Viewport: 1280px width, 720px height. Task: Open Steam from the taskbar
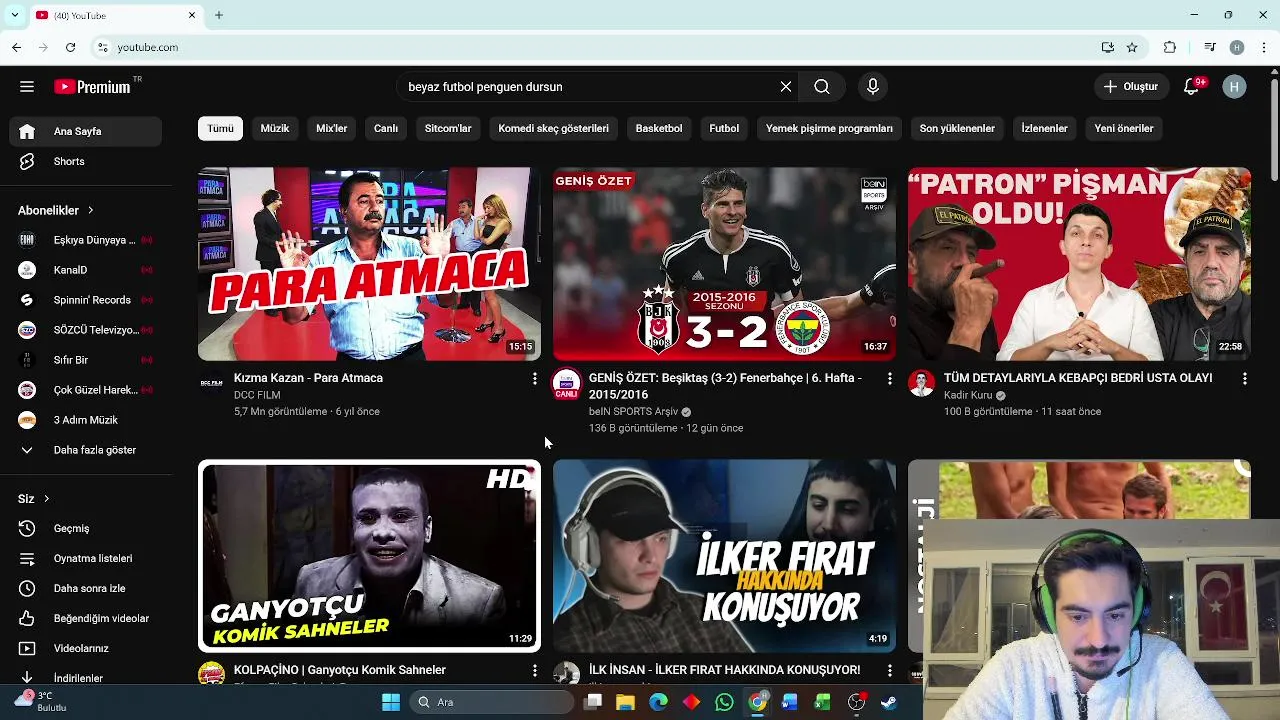pos(889,702)
